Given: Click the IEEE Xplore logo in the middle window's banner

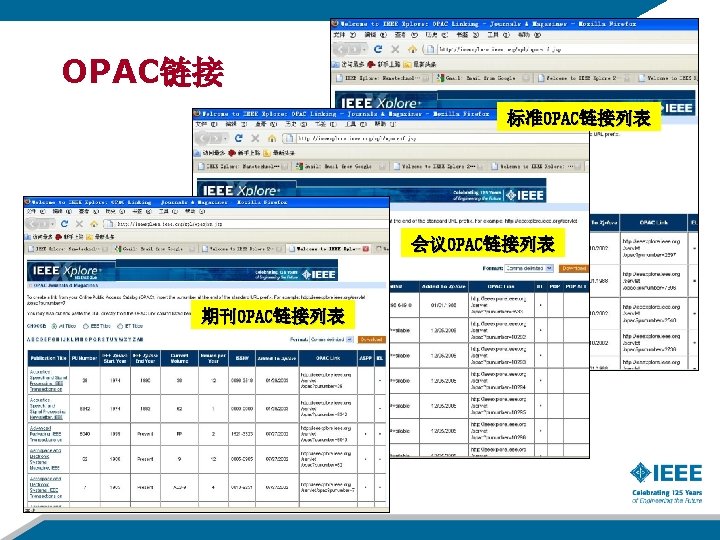Looking at the screenshot, I should point(241,191).
